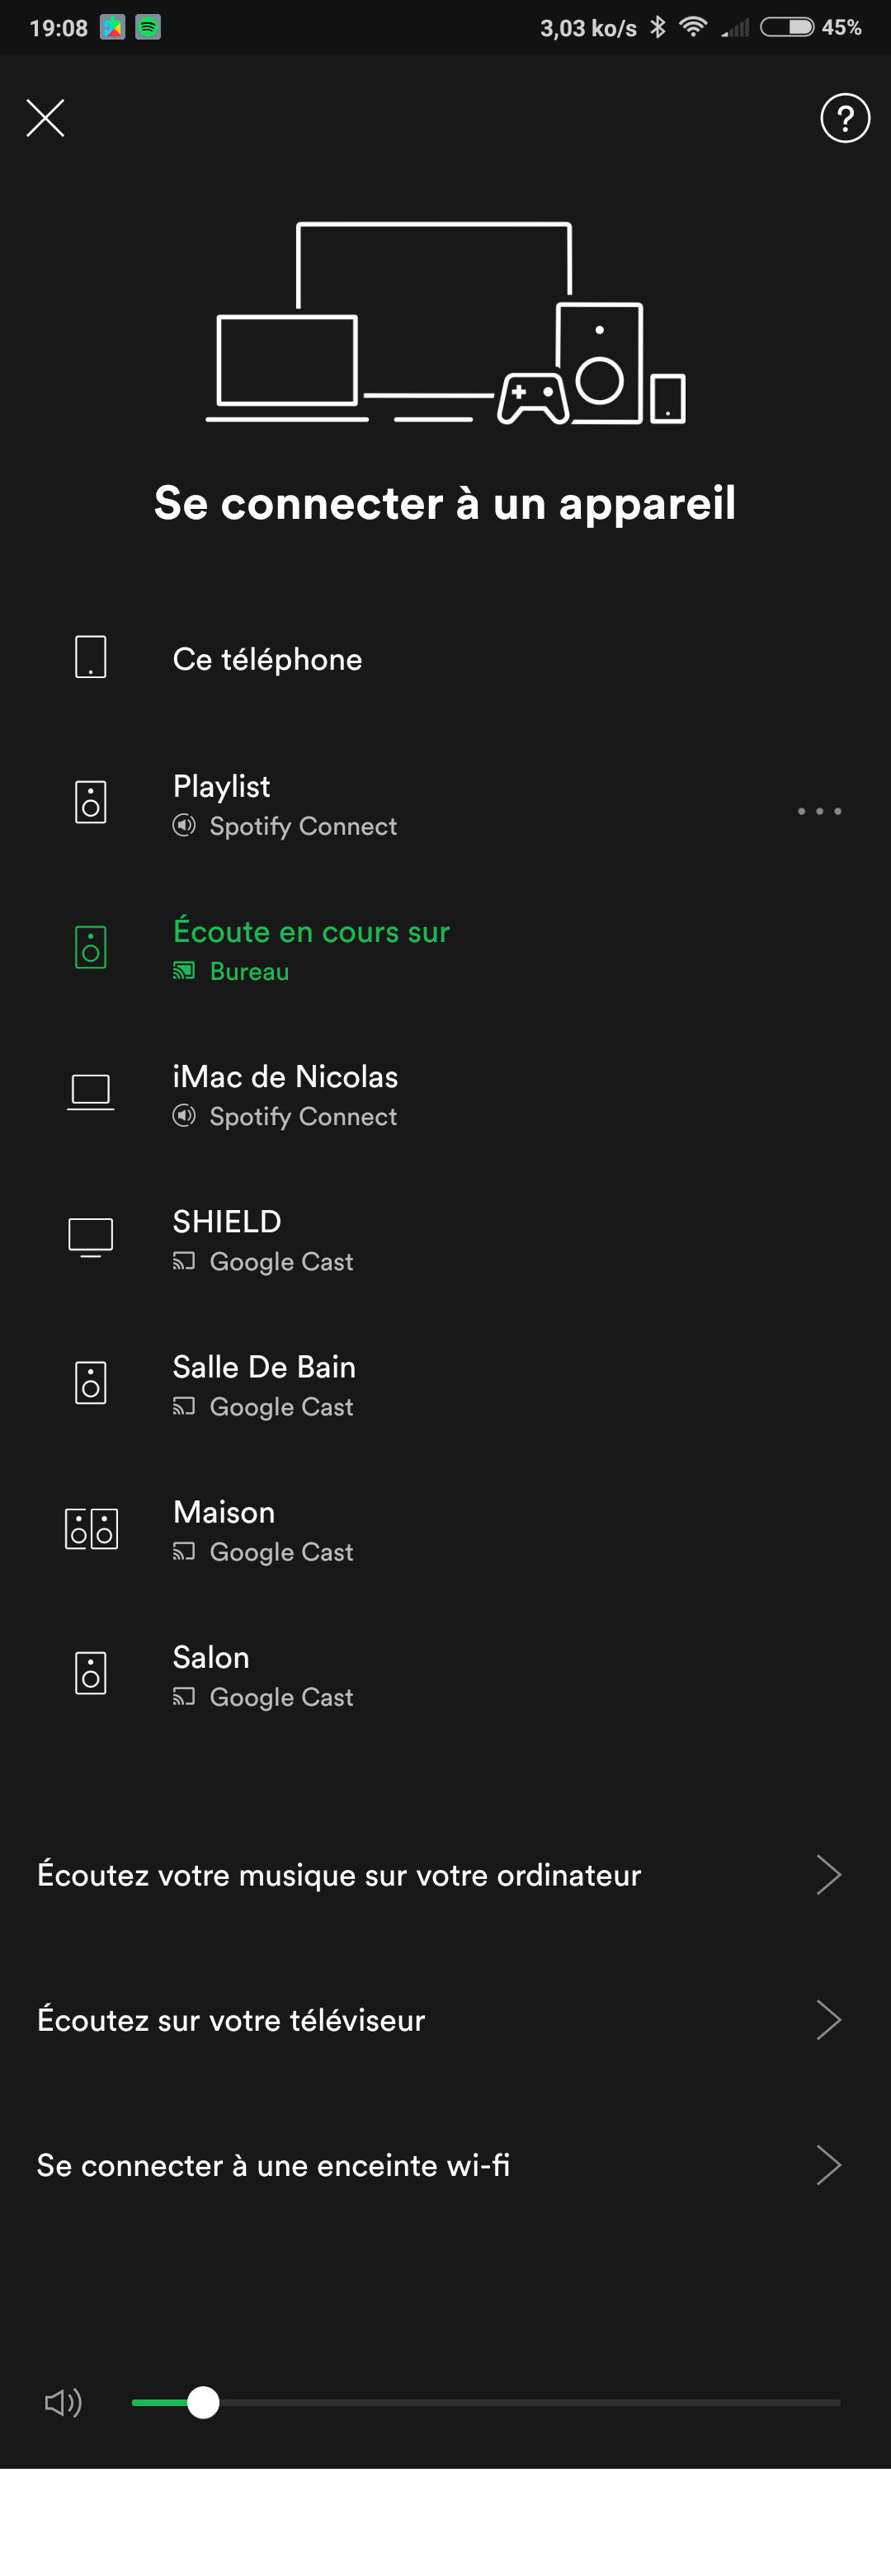Open the help question mark icon
The width and height of the screenshot is (891, 2576).
tap(845, 118)
